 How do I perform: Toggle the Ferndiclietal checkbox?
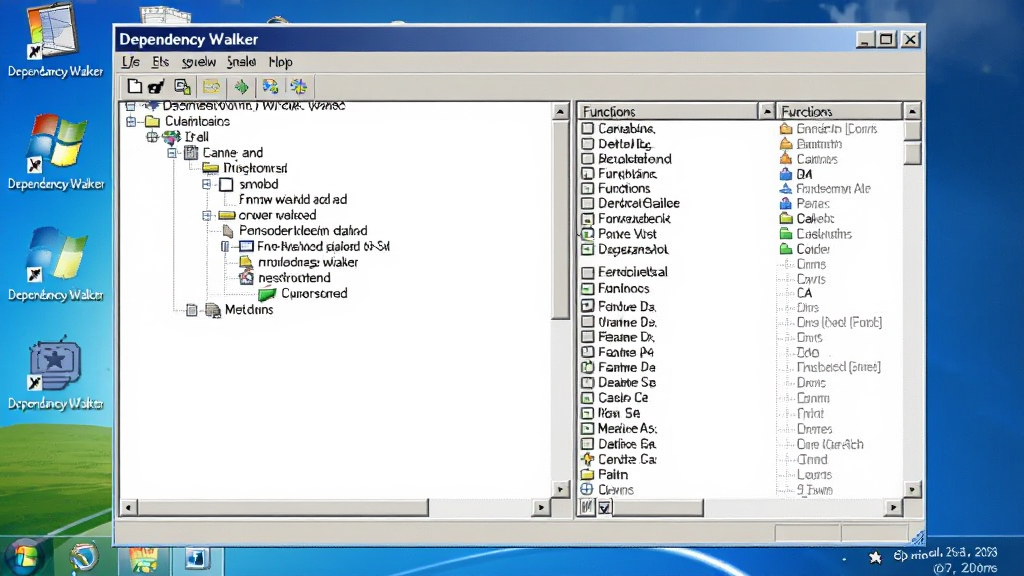[588, 272]
